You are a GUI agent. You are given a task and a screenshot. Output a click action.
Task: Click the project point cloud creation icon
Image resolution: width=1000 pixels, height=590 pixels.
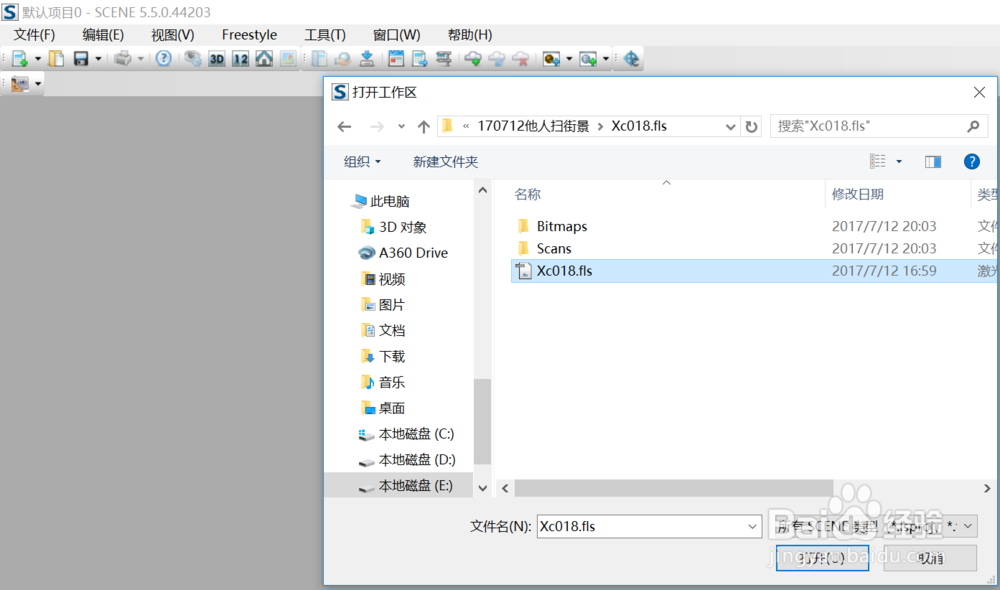(x=588, y=59)
